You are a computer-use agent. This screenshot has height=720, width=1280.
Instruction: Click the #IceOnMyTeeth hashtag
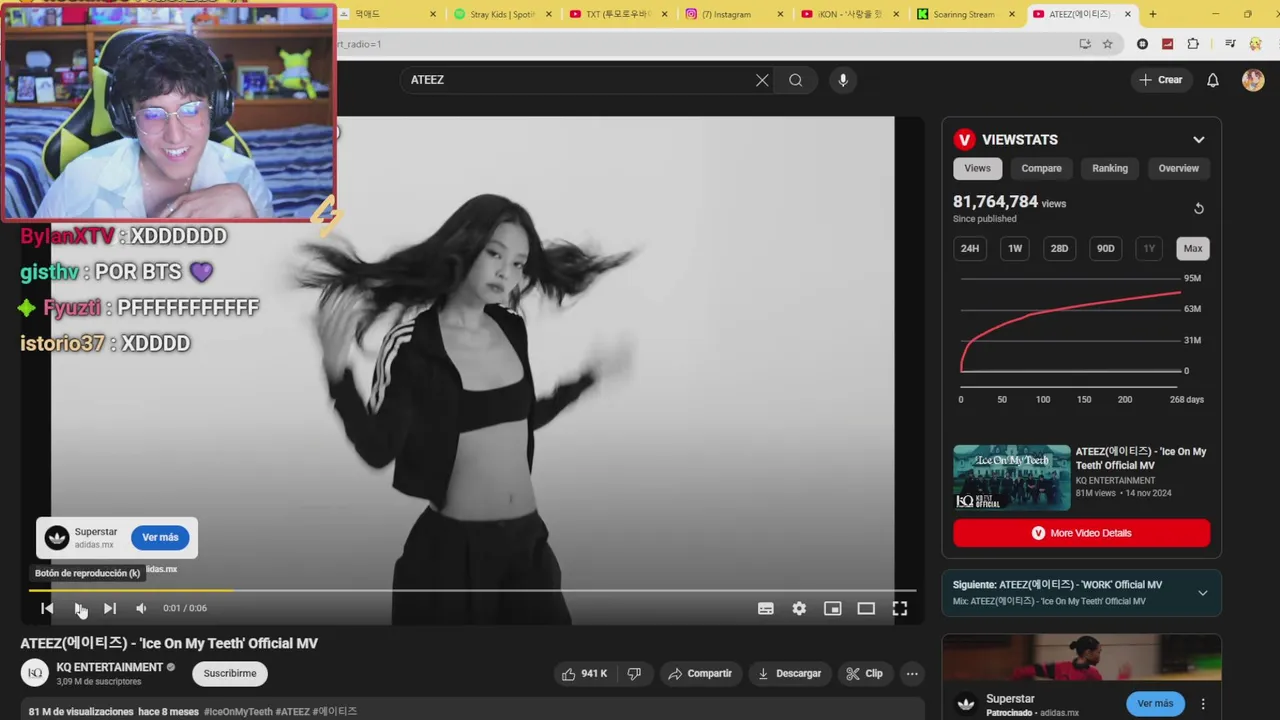click(238, 712)
